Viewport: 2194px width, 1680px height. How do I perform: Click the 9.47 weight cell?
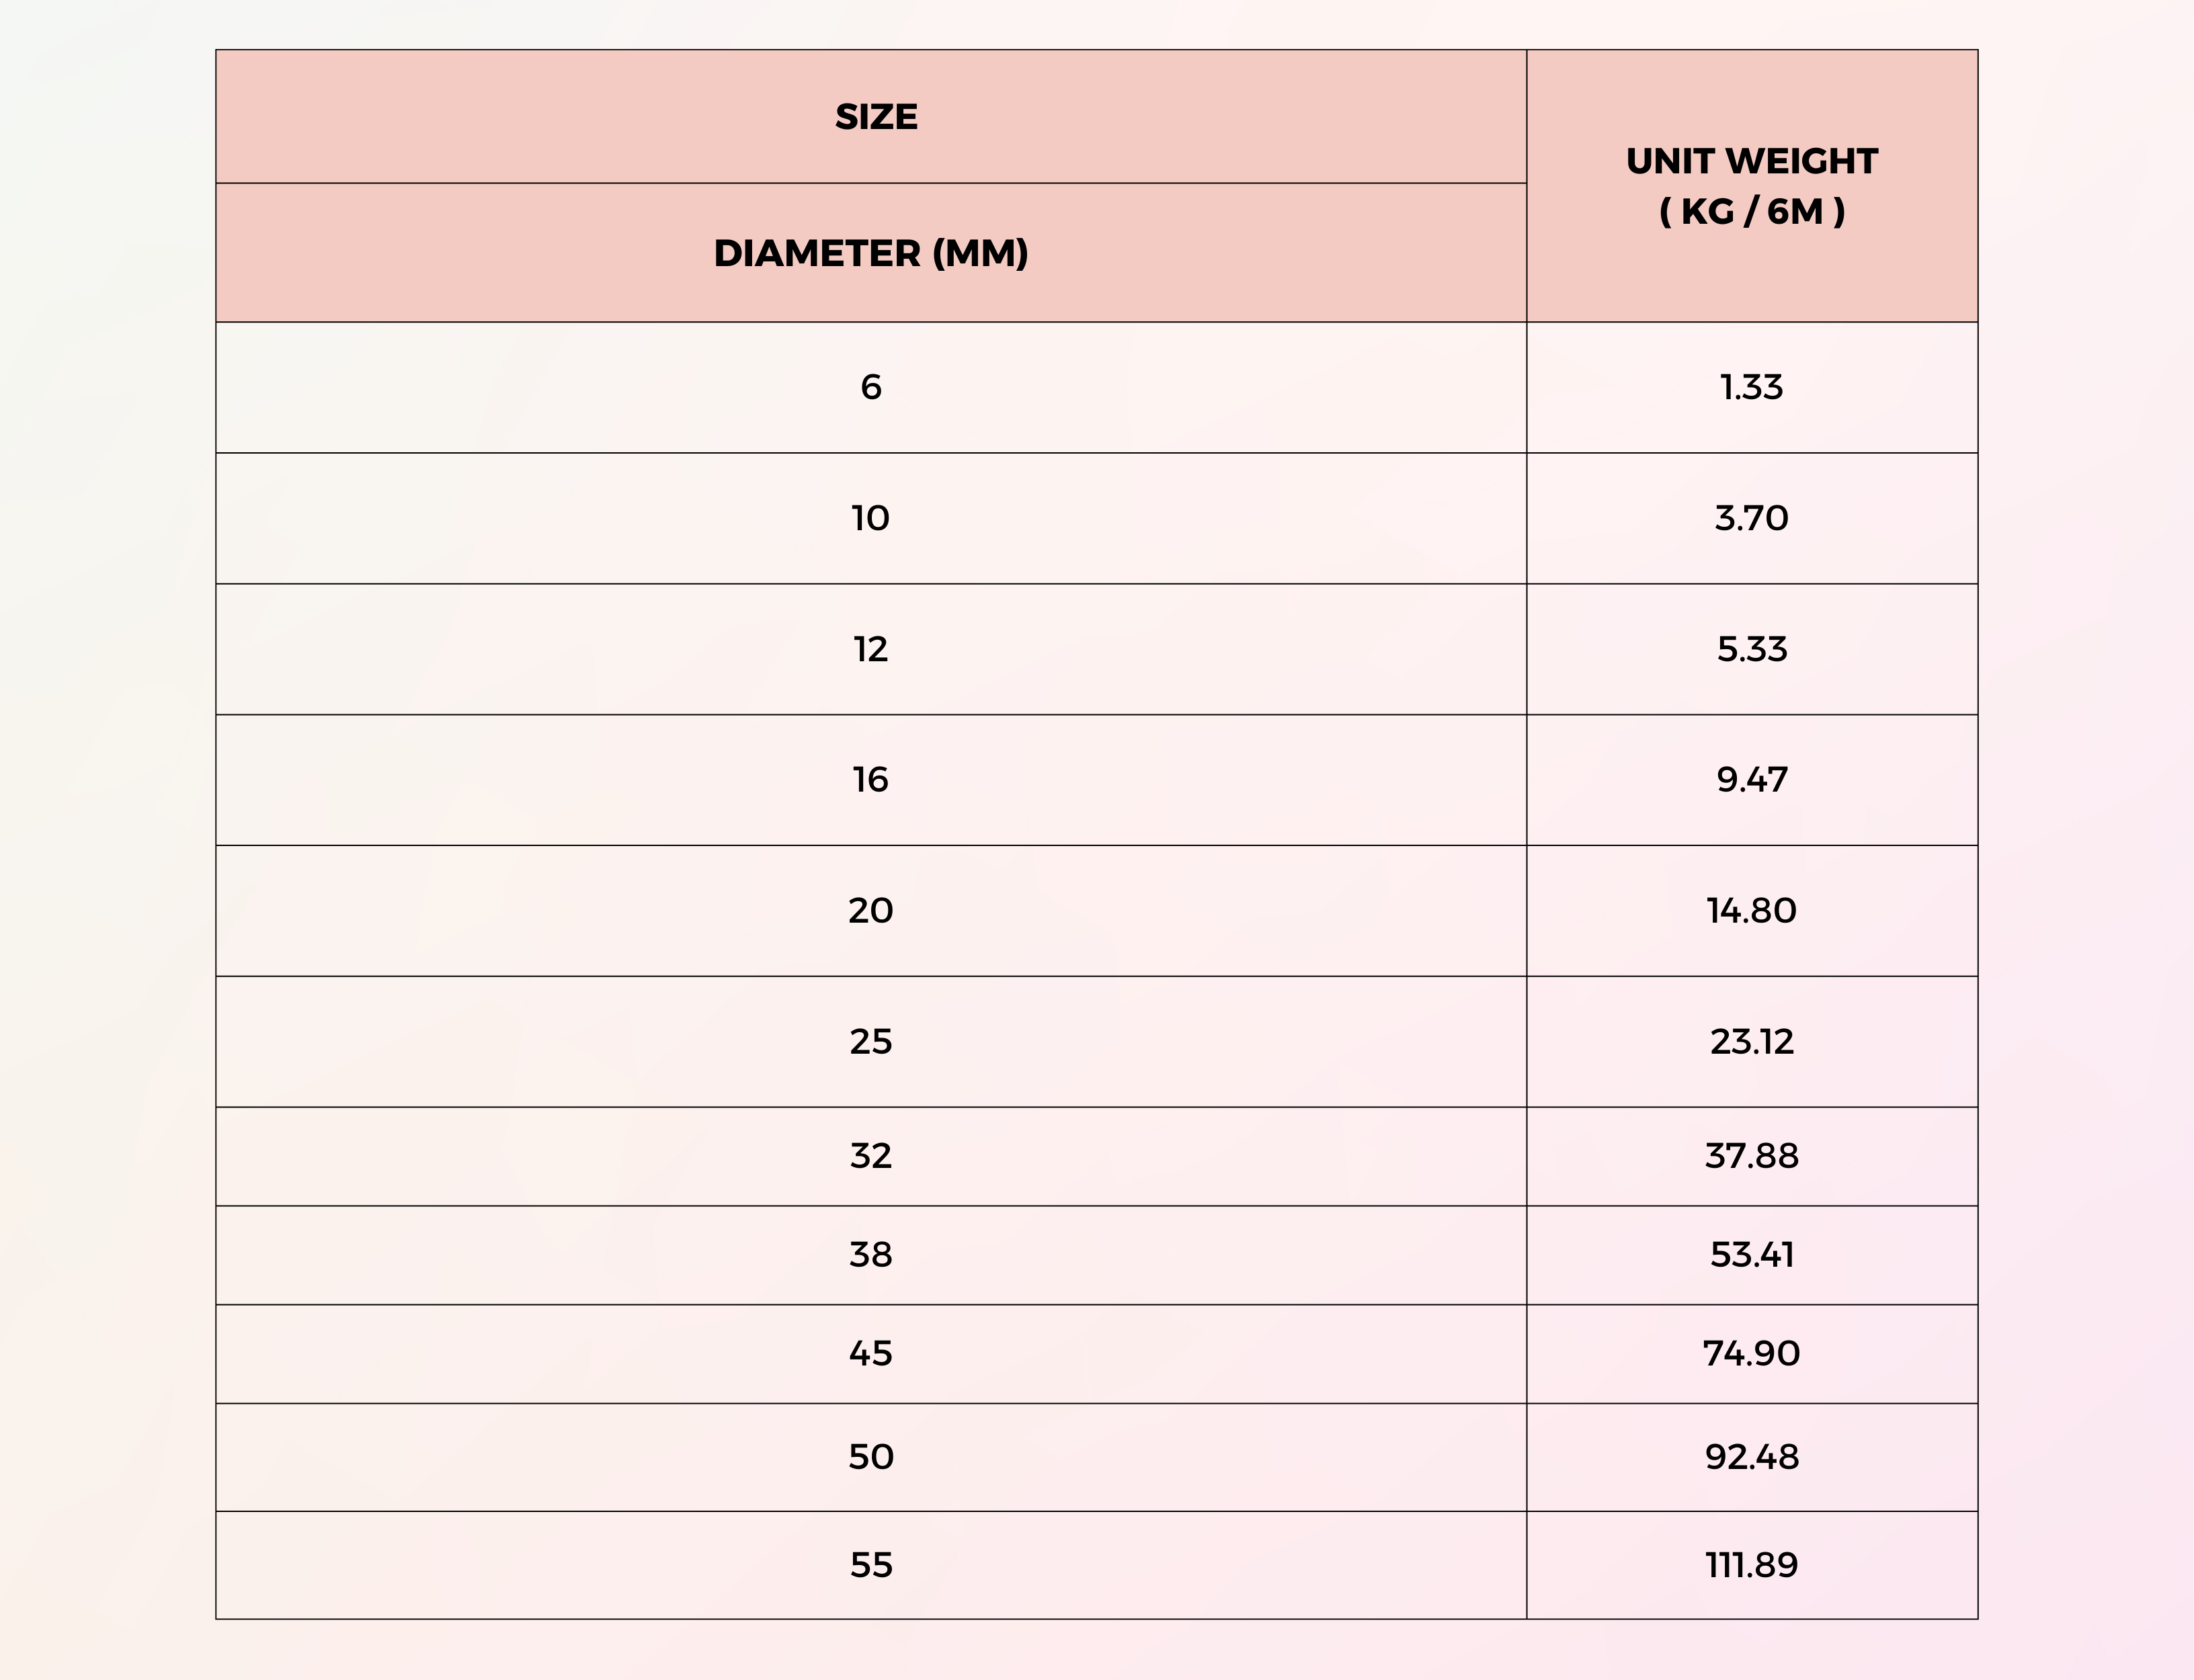[x=1751, y=779]
